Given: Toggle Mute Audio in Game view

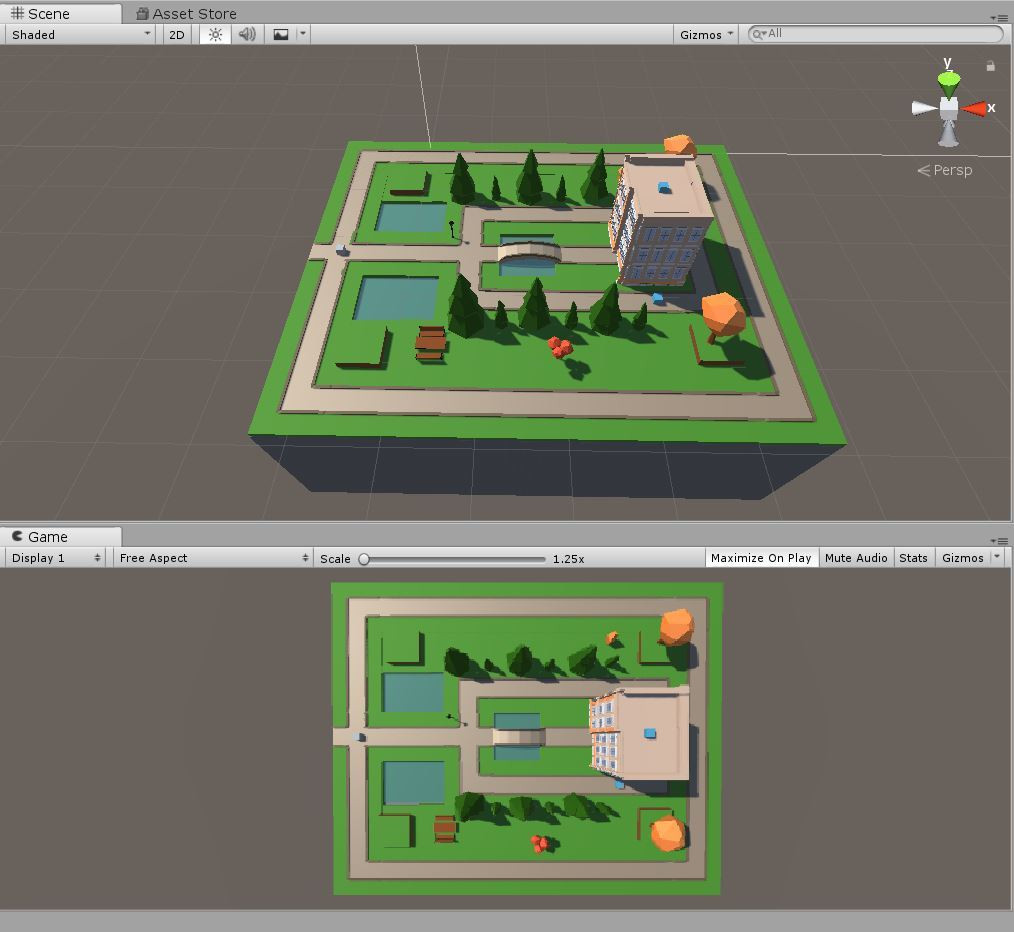Looking at the screenshot, I should pyautogui.click(x=856, y=558).
